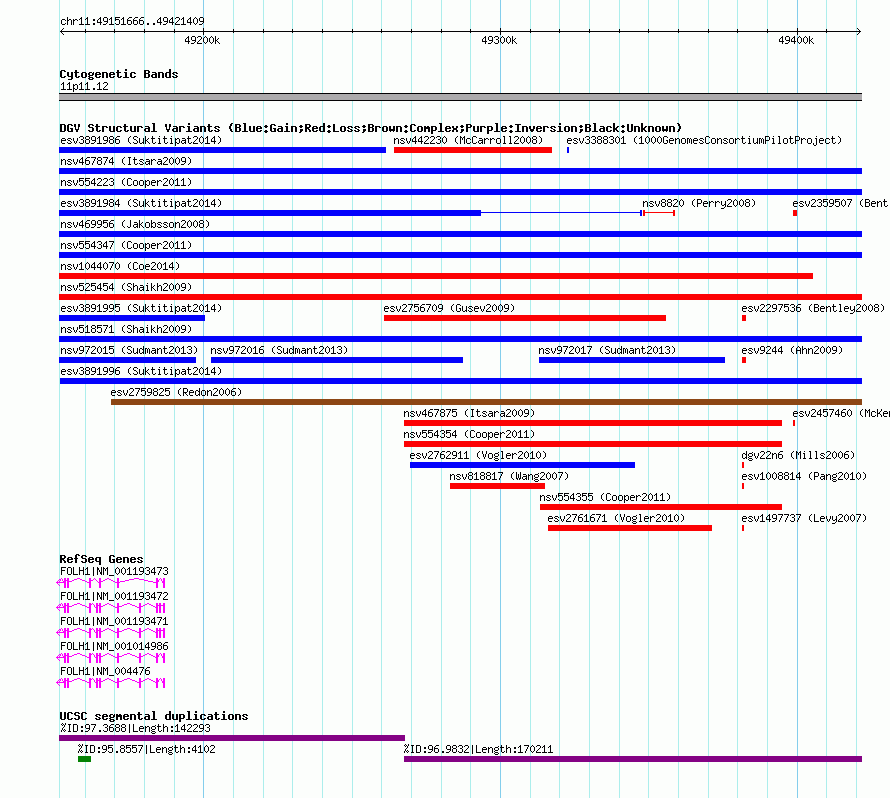Click the red nsv818817 (Wang2007) bar
The width and height of the screenshot is (890, 798).
click(x=497, y=486)
